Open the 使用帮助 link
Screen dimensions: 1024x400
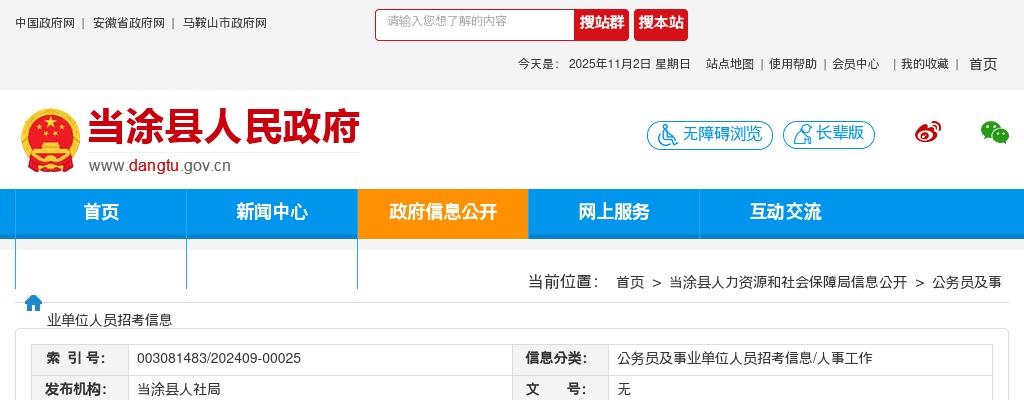point(793,64)
